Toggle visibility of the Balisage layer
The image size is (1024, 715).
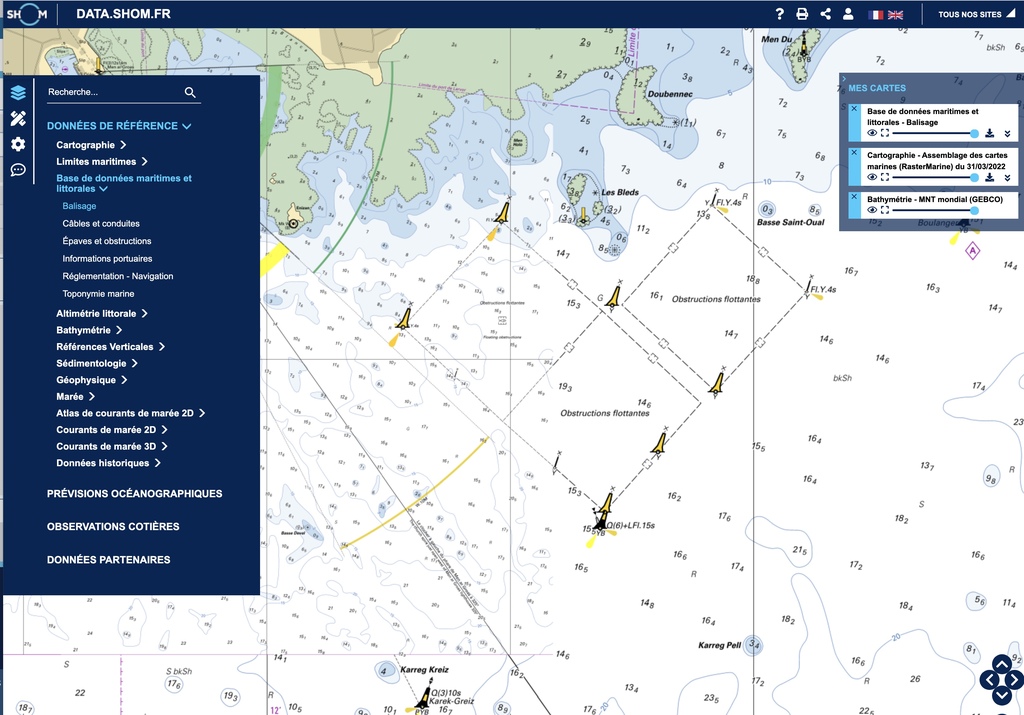pyautogui.click(x=872, y=133)
